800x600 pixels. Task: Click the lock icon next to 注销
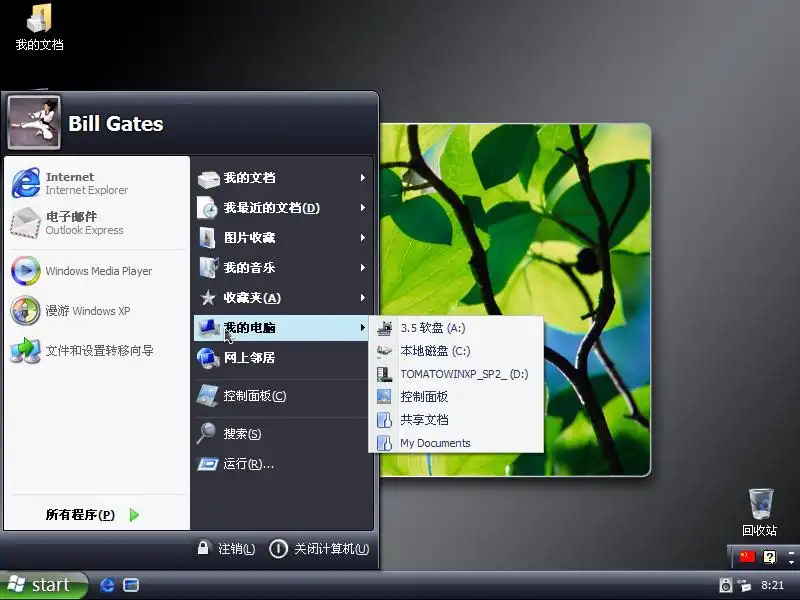pos(203,548)
